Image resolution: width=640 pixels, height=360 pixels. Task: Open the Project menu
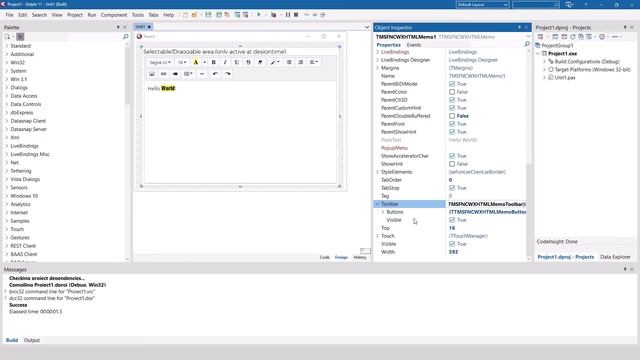pos(75,15)
